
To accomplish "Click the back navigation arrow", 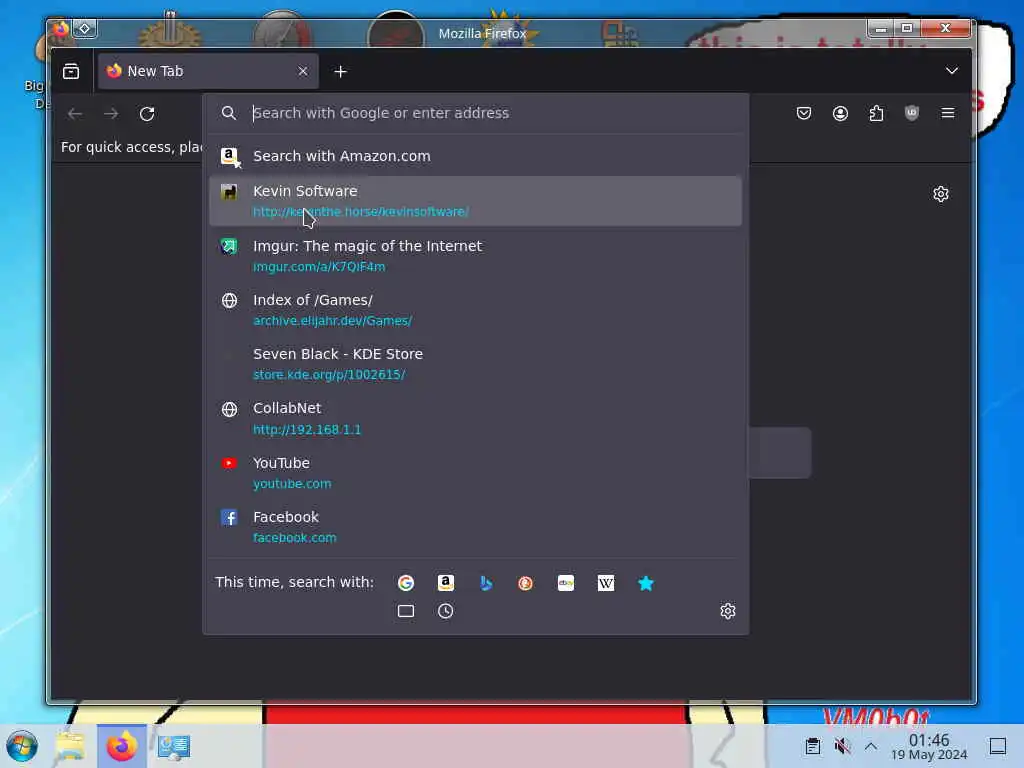I will click(75, 114).
